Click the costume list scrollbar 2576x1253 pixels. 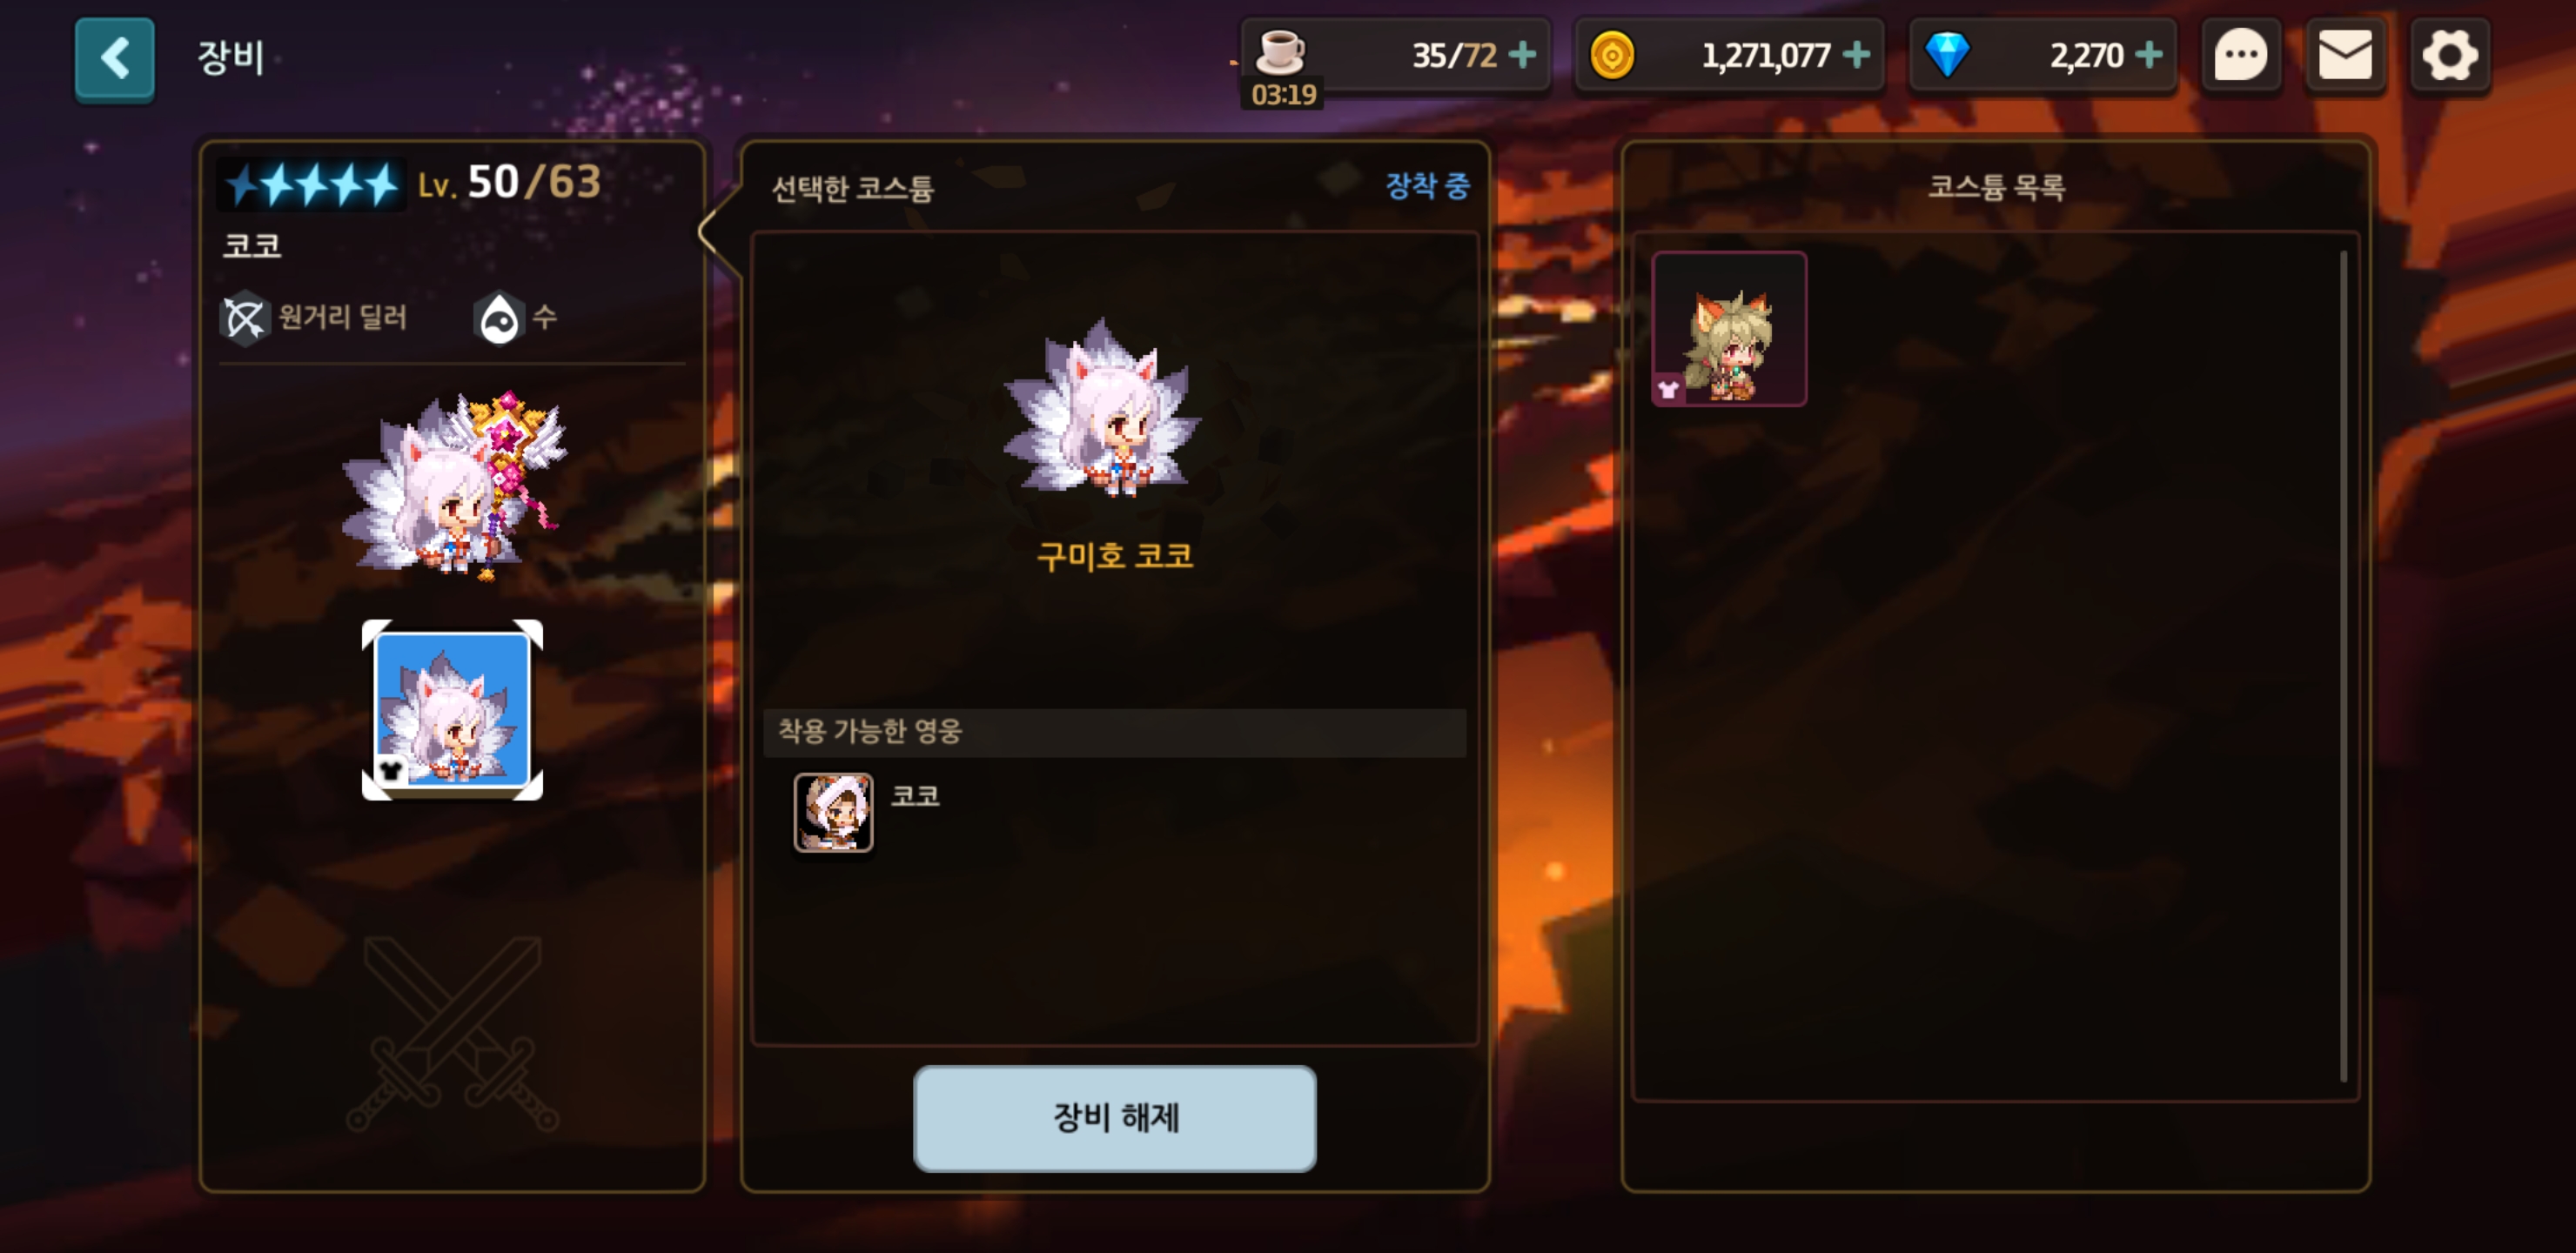2343,666
